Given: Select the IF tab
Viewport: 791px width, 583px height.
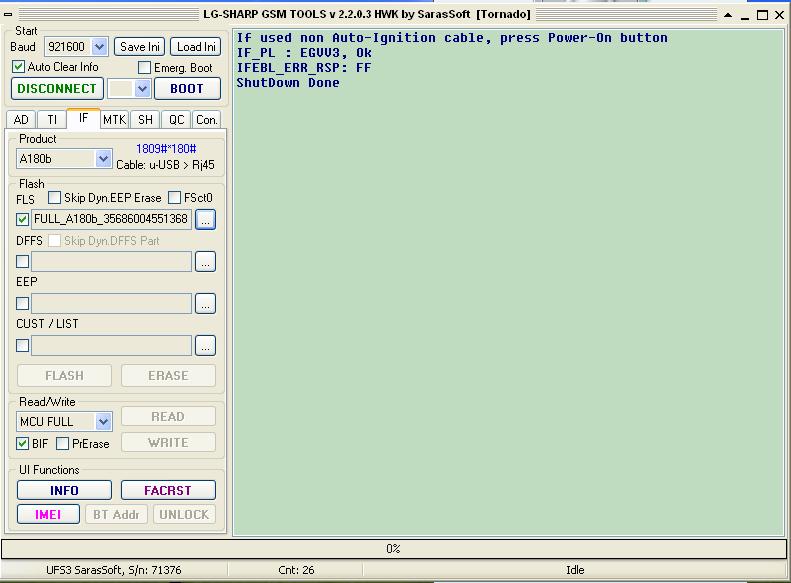Looking at the screenshot, I should [83, 118].
